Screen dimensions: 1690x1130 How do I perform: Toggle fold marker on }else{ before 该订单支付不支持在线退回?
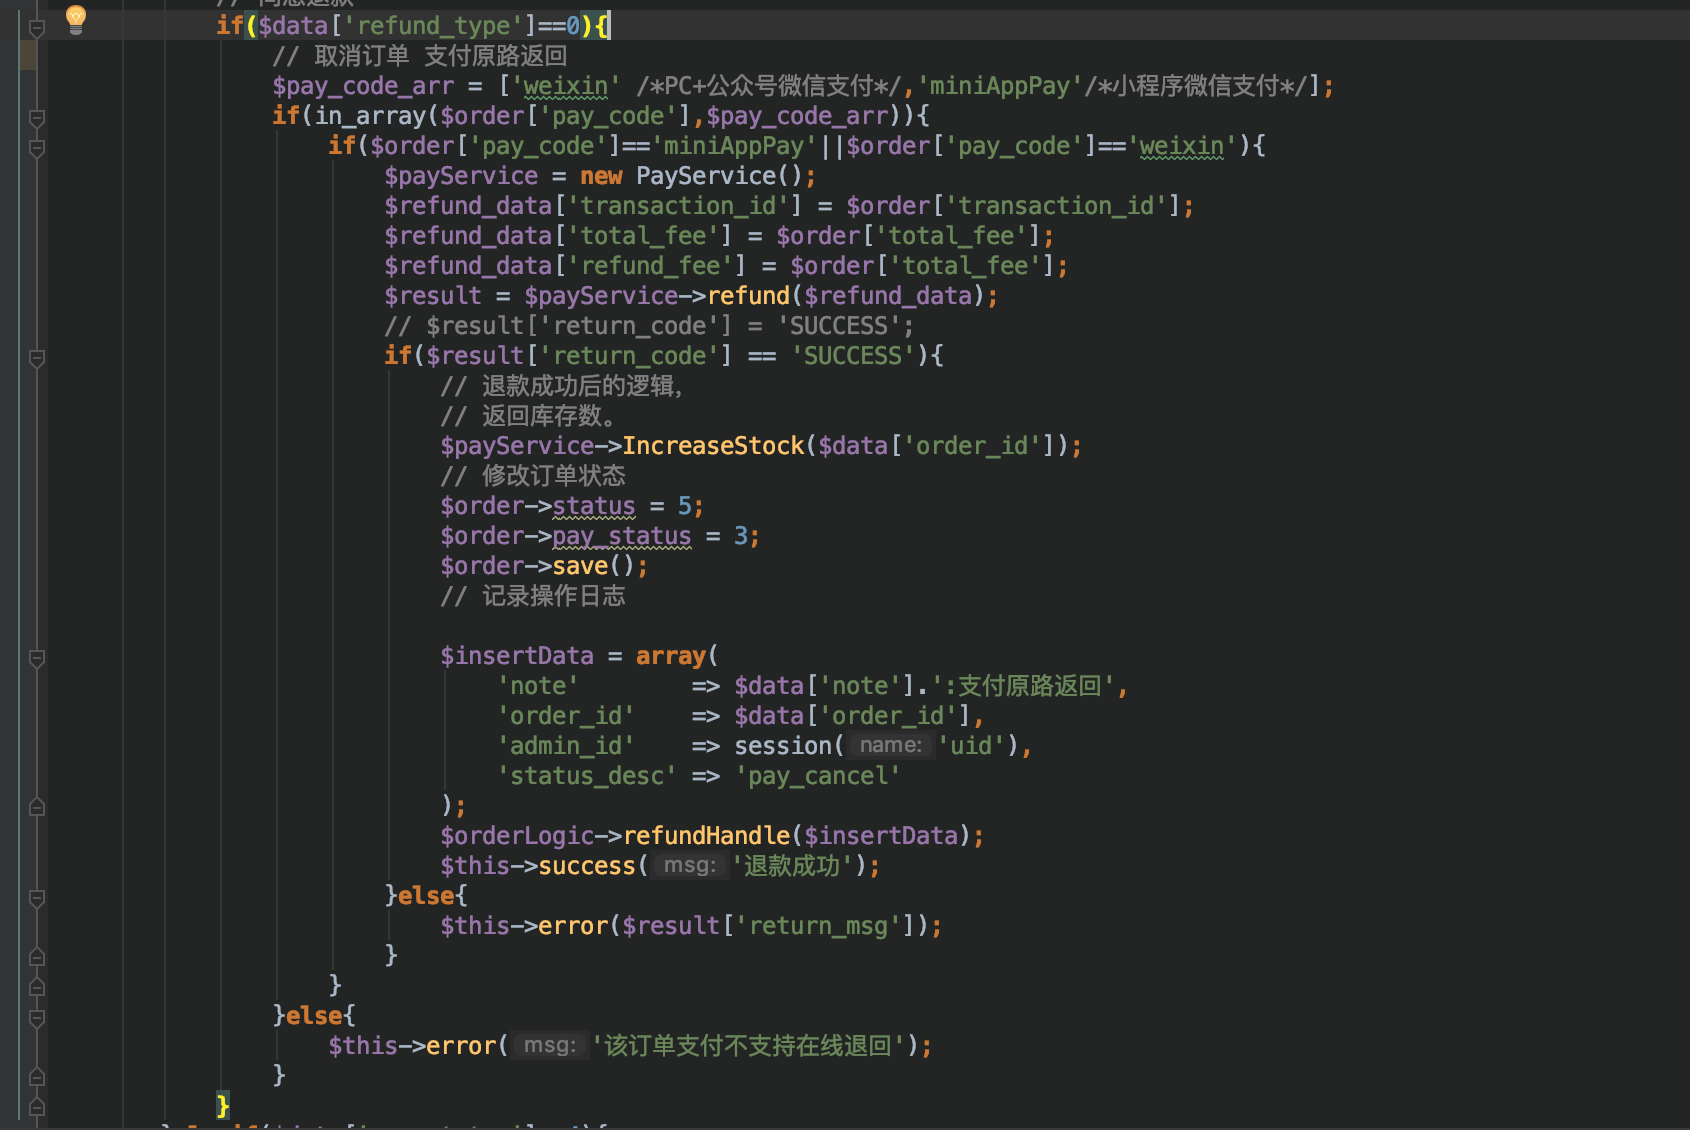pyautogui.click(x=37, y=1018)
